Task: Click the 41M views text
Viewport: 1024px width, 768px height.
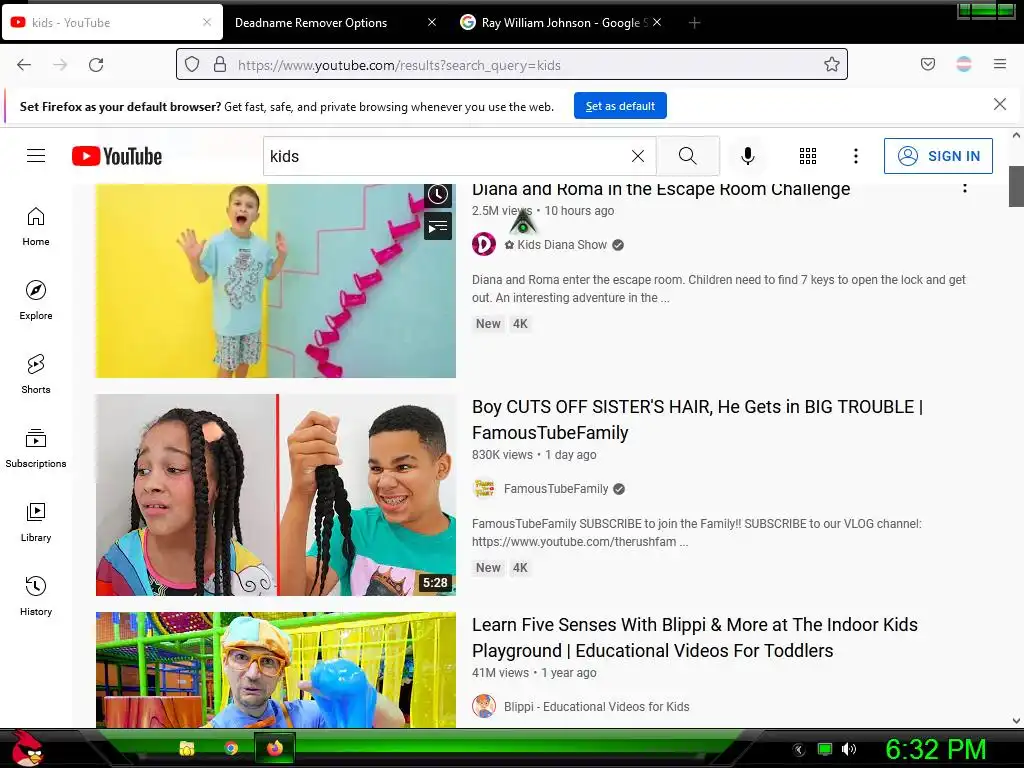Action: 500,673
